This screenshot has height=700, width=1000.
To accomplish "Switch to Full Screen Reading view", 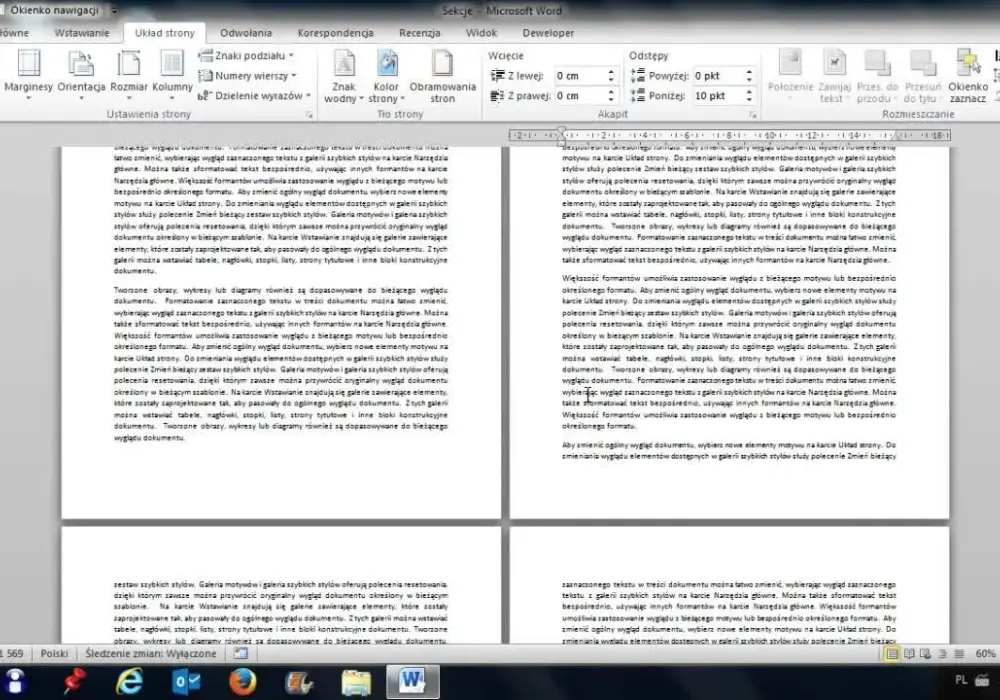I will pyautogui.click(x=909, y=653).
